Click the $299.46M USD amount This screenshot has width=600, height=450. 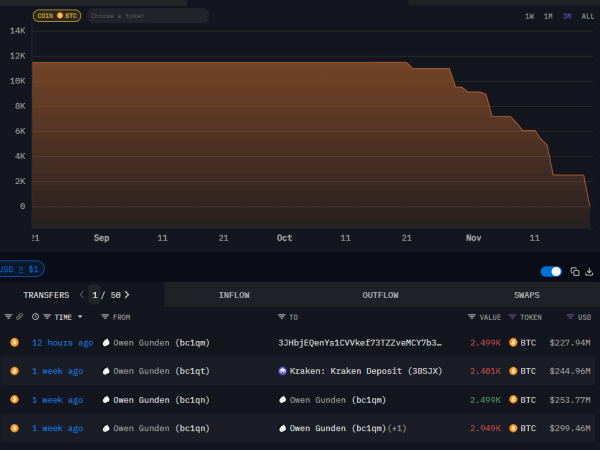tap(570, 429)
